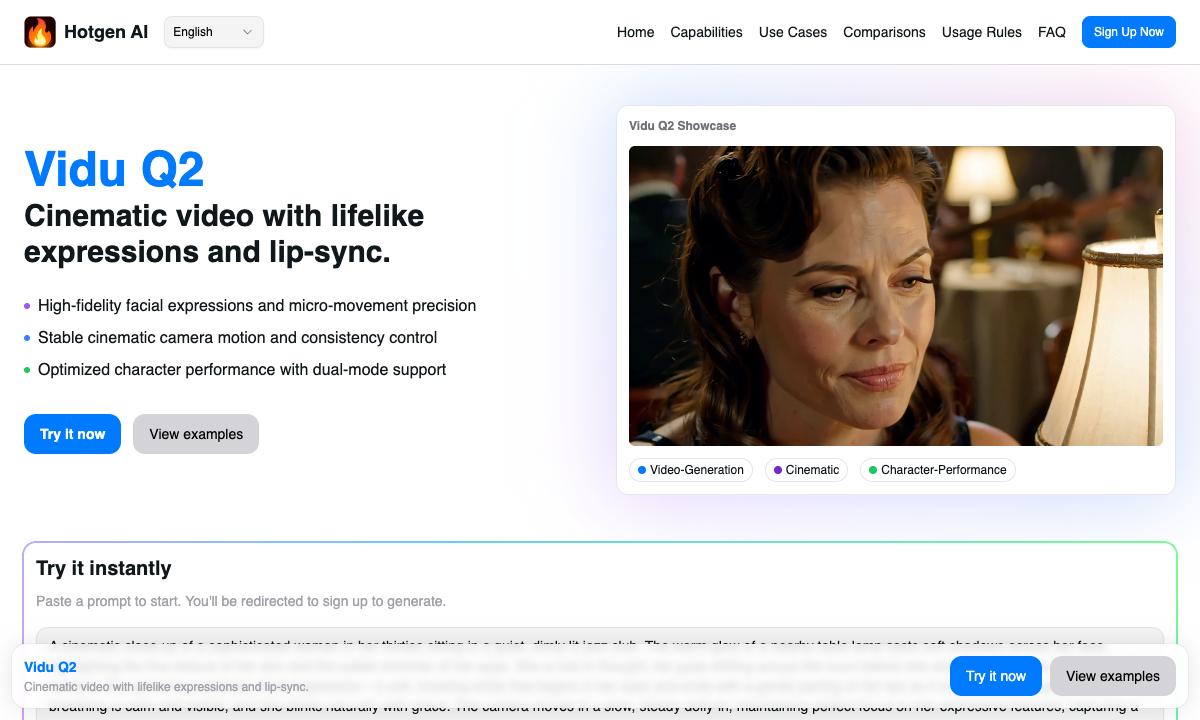The width and height of the screenshot is (1200, 720).
Task: Open the Comparisons page
Action: [x=884, y=32]
